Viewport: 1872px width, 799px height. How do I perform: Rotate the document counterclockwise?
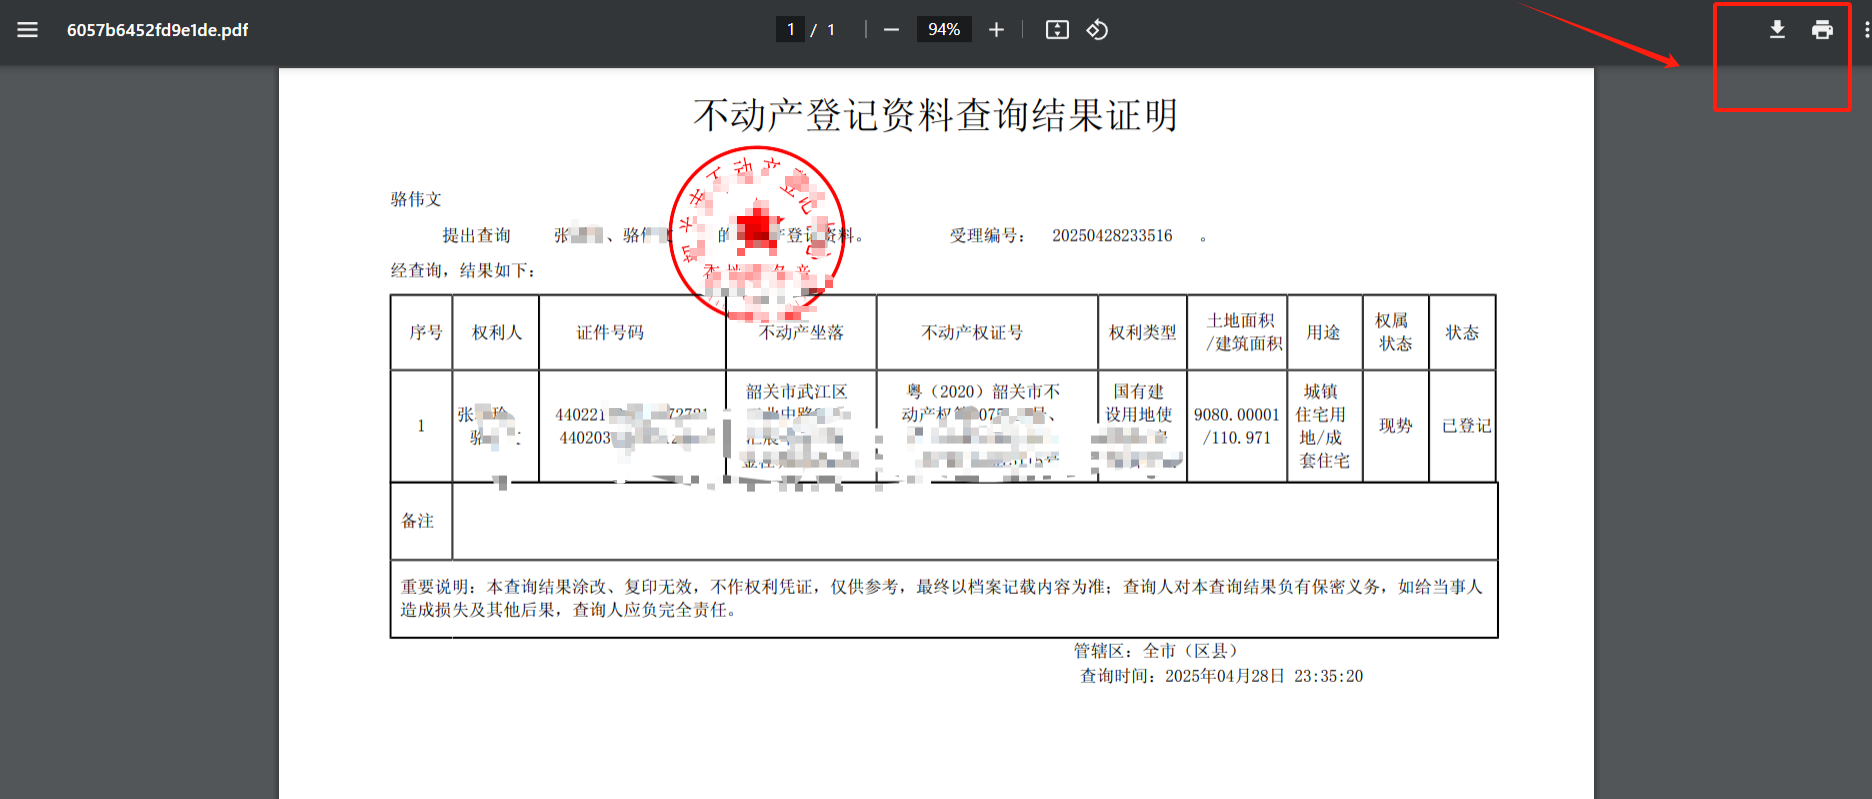point(1097,30)
